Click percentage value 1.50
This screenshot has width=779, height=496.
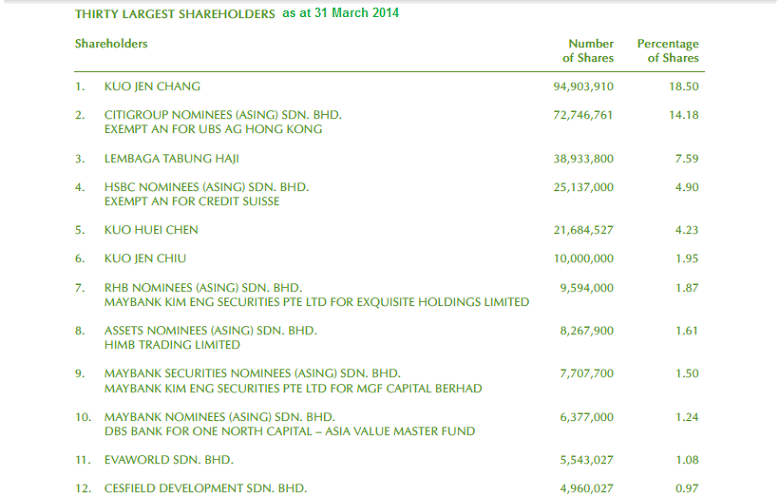687,374
